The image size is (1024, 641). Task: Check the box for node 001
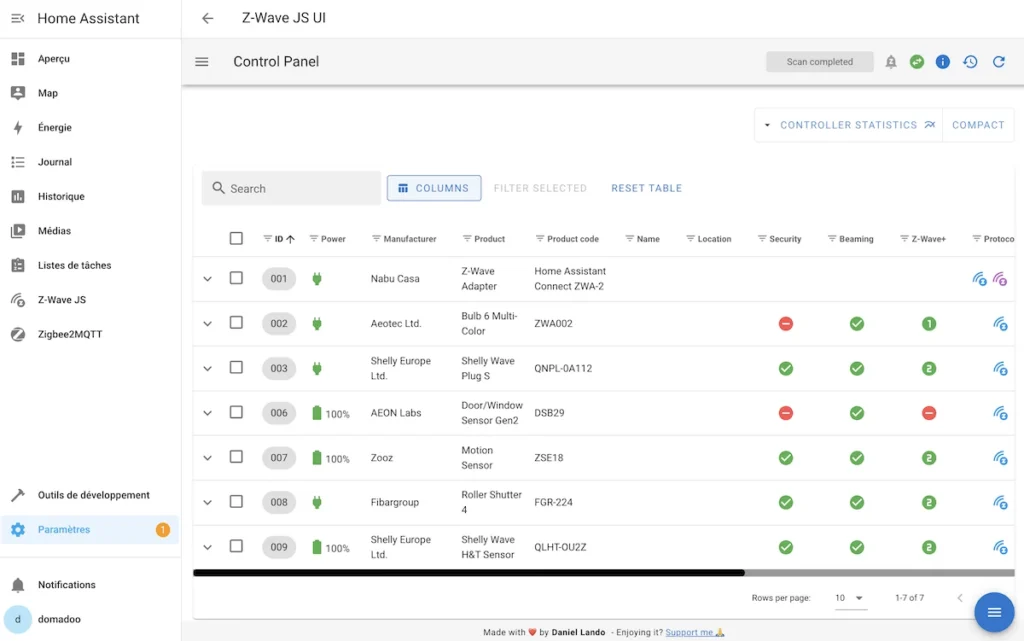click(x=236, y=278)
